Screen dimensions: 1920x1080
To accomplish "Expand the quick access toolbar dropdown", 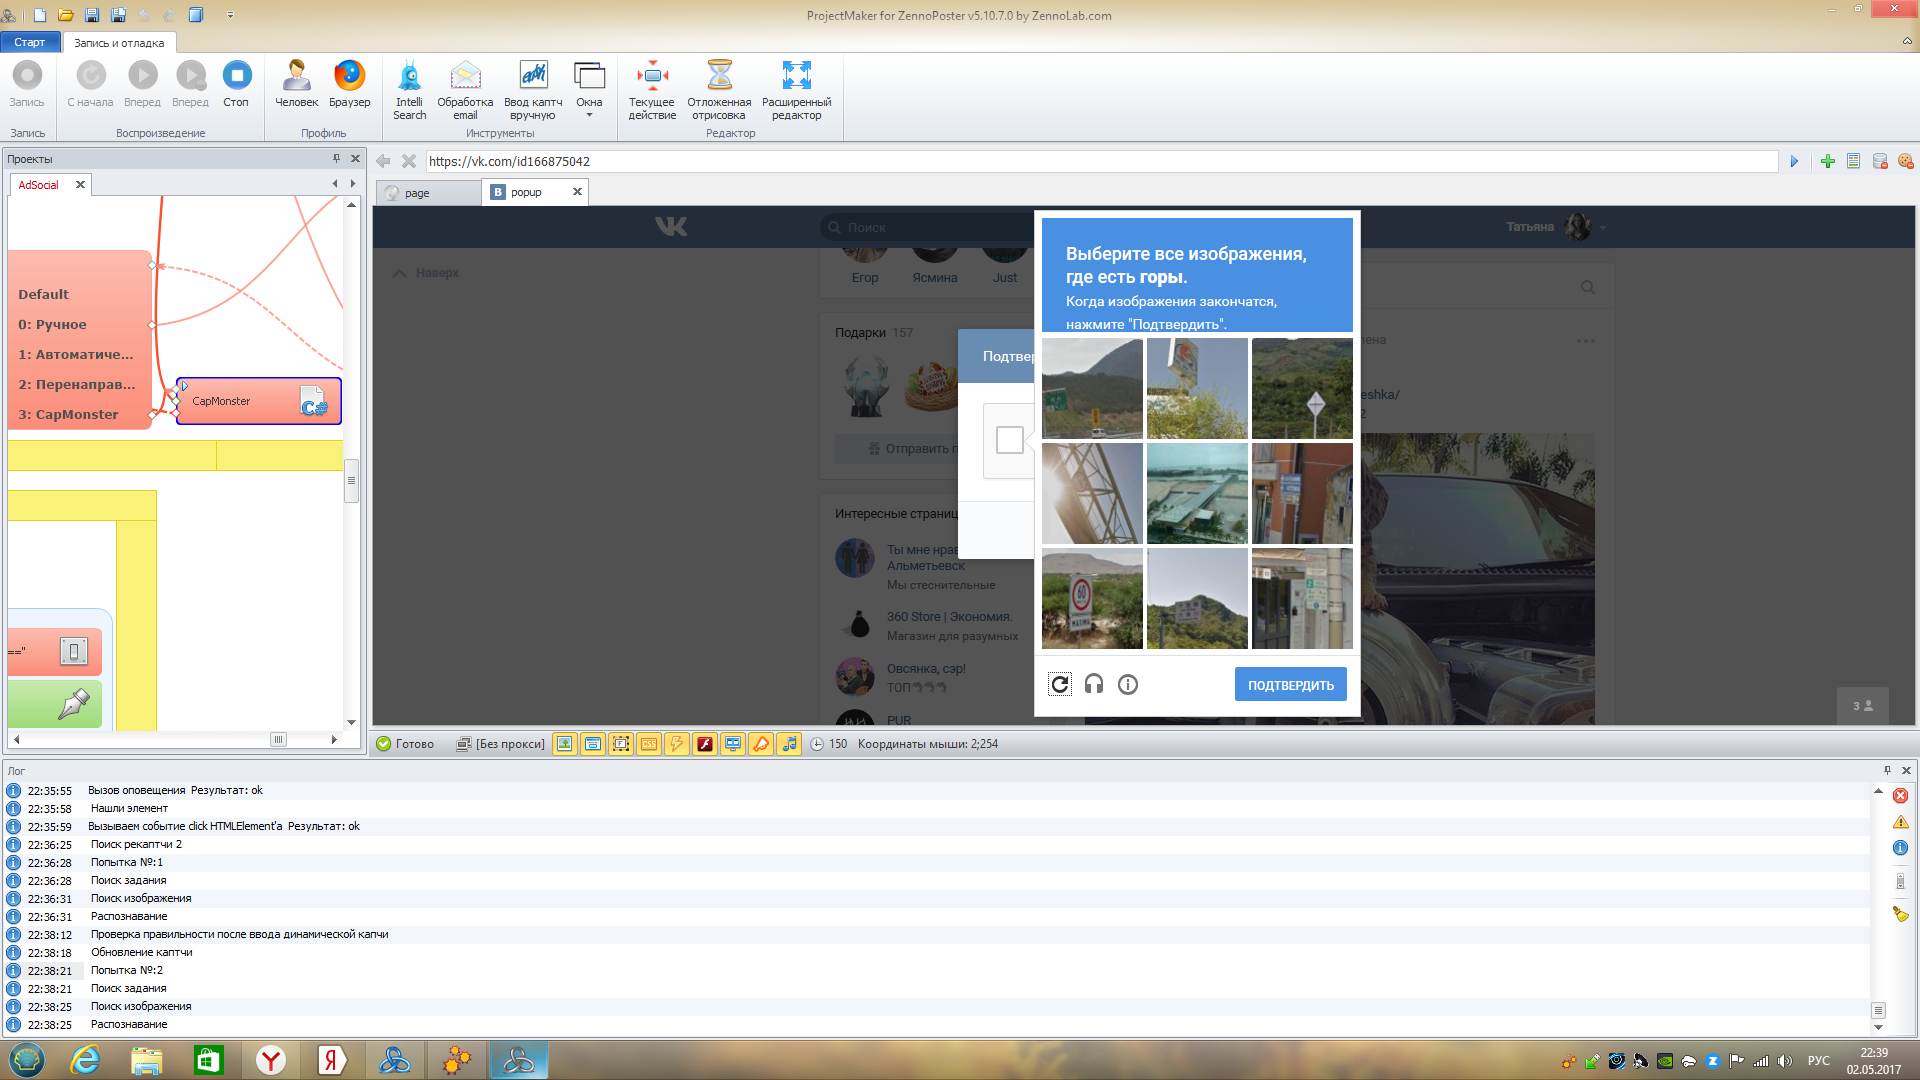I will (230, 15).
